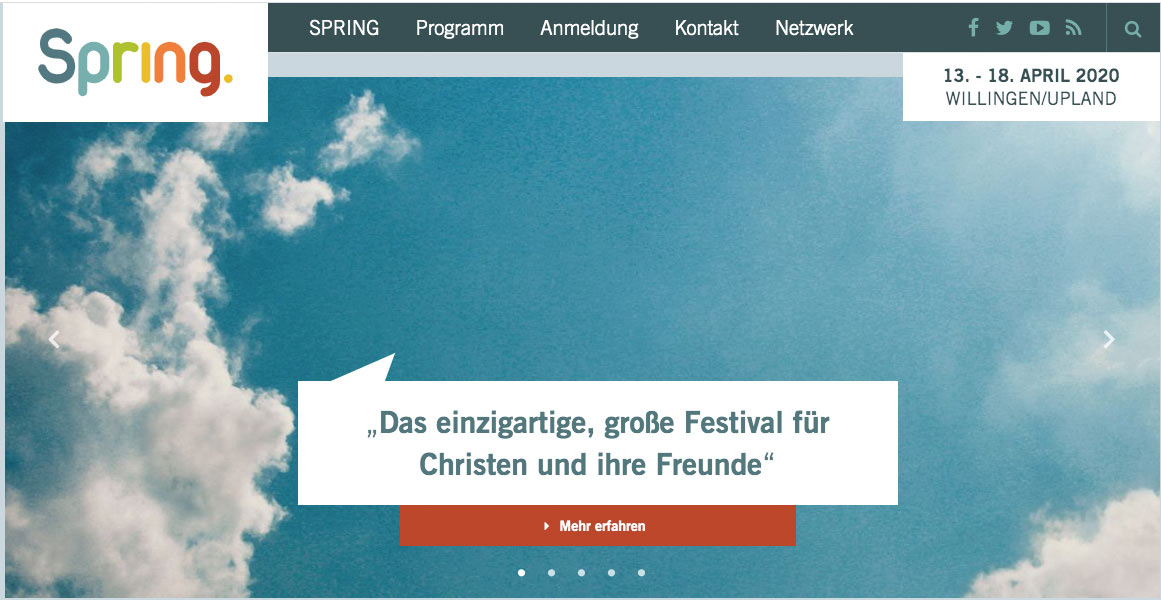Go to previous slide with left arrow

point(53,339)
